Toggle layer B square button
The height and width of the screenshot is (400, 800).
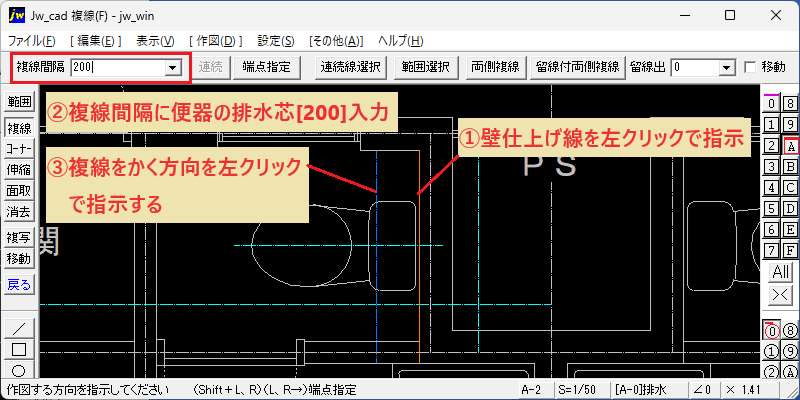(790, 167)
